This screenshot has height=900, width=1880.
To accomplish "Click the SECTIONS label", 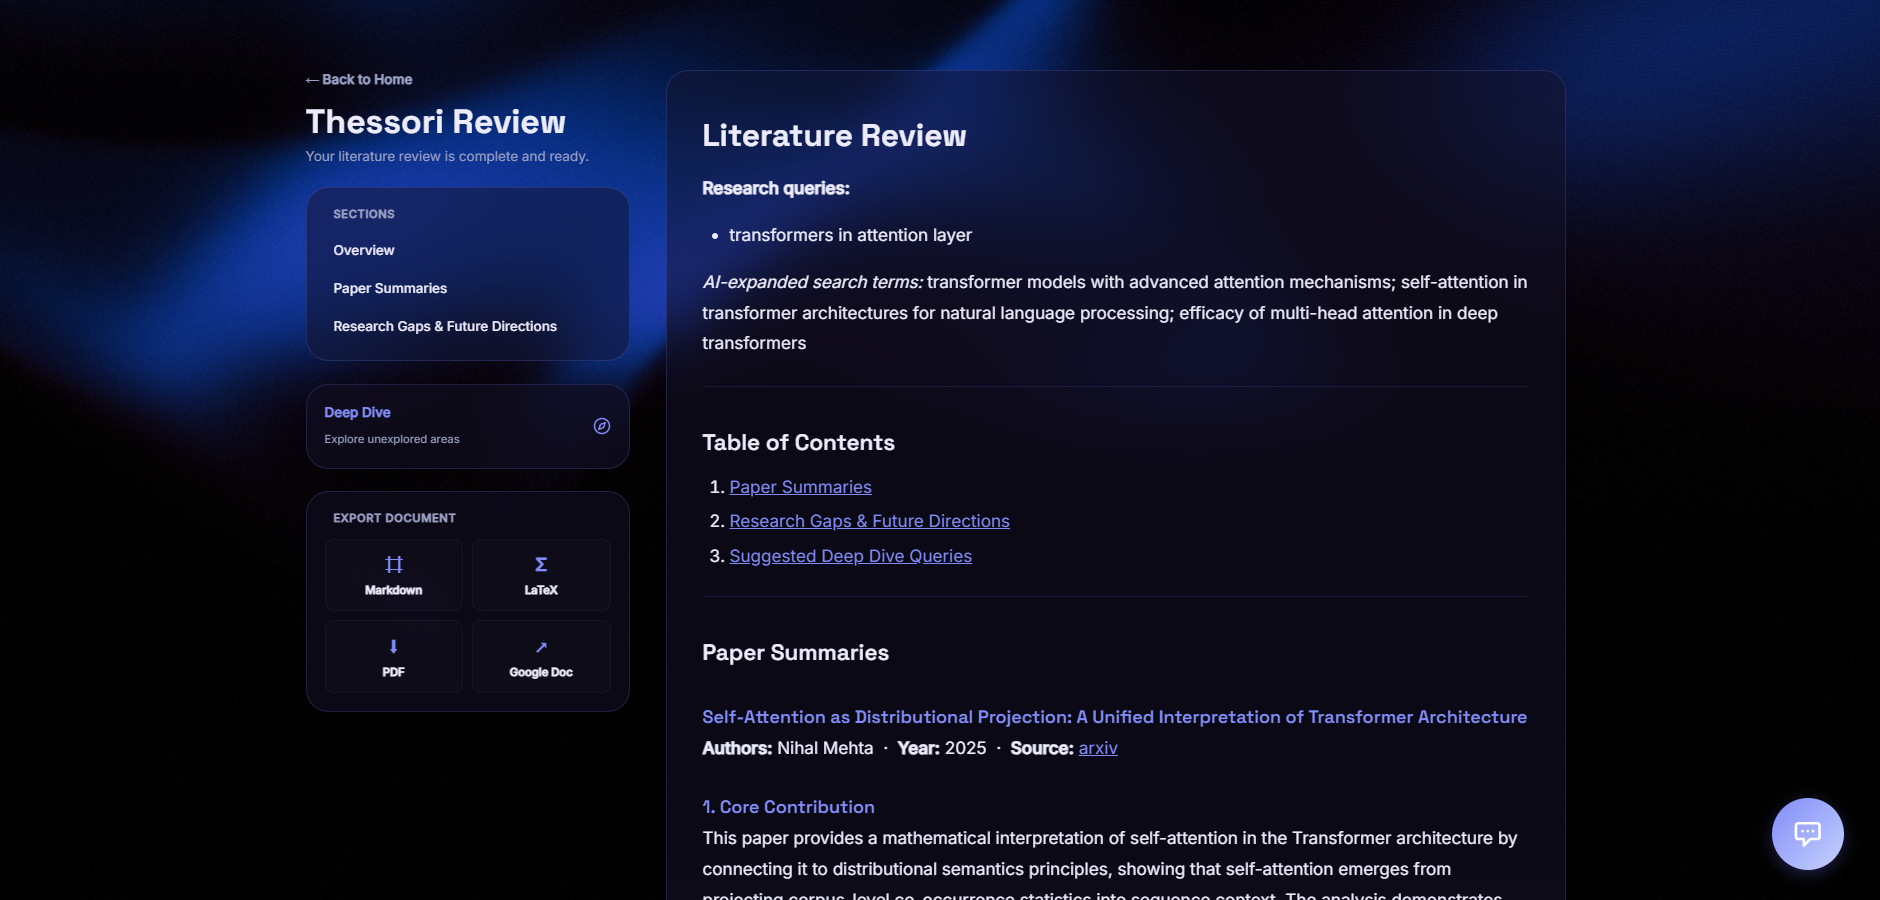I will pyautogui.click(x=364, y=214).
